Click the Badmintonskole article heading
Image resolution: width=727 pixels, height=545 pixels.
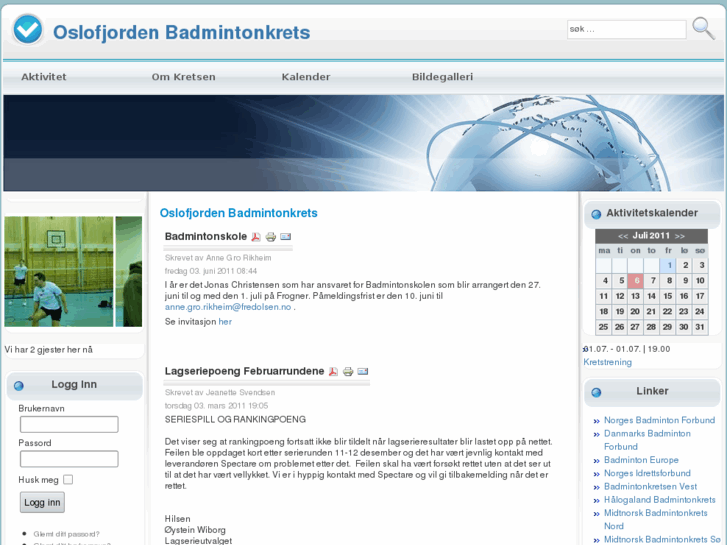(206, 237)
